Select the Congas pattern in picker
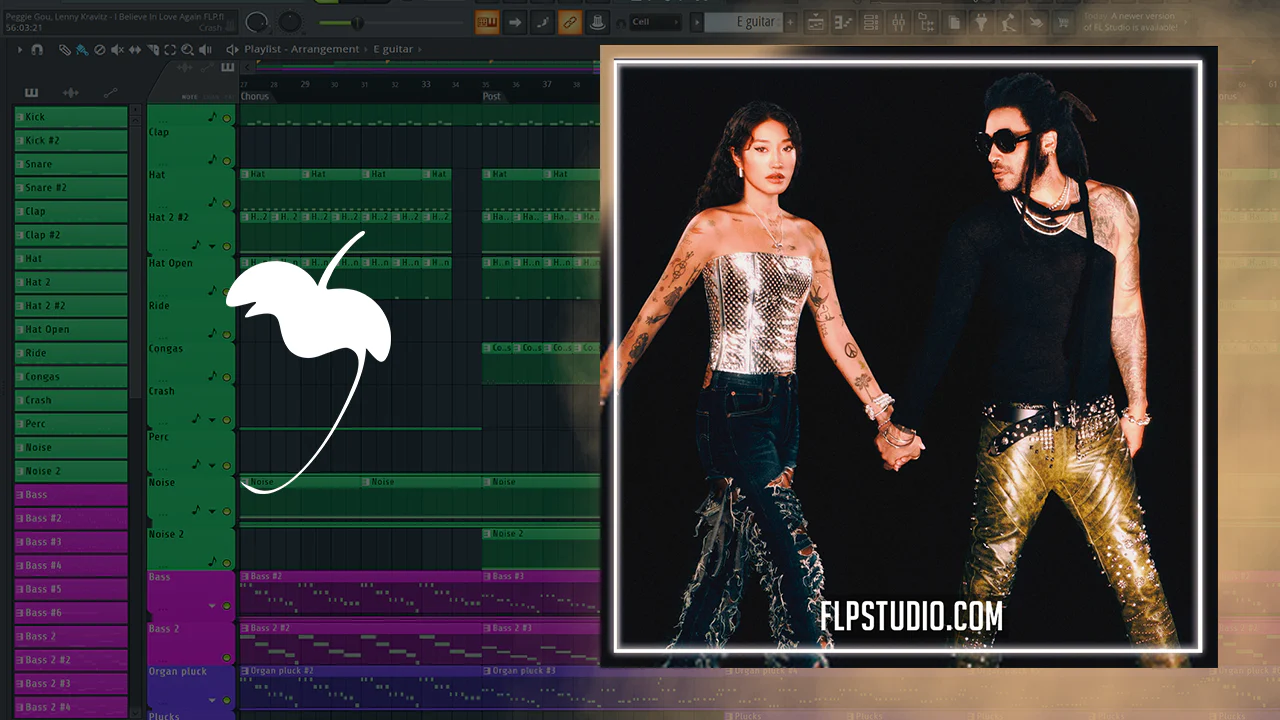 (71, 377)
